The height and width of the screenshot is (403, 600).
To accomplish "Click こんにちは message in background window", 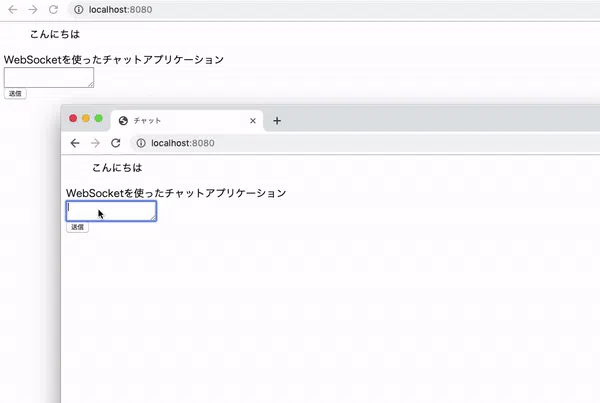I will pos(55,34).
